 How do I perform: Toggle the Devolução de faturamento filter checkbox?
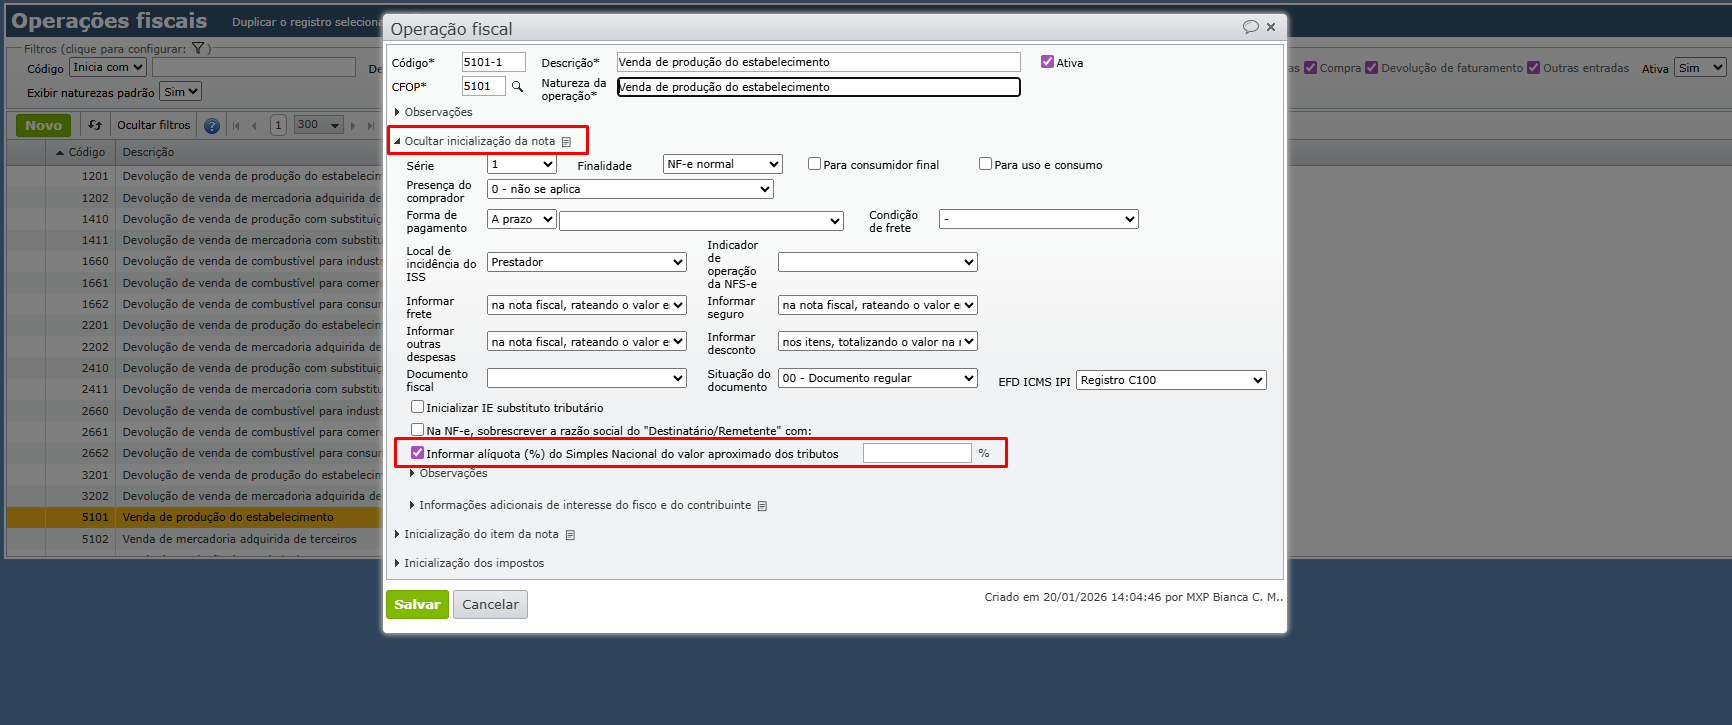tap(1372, 68)
